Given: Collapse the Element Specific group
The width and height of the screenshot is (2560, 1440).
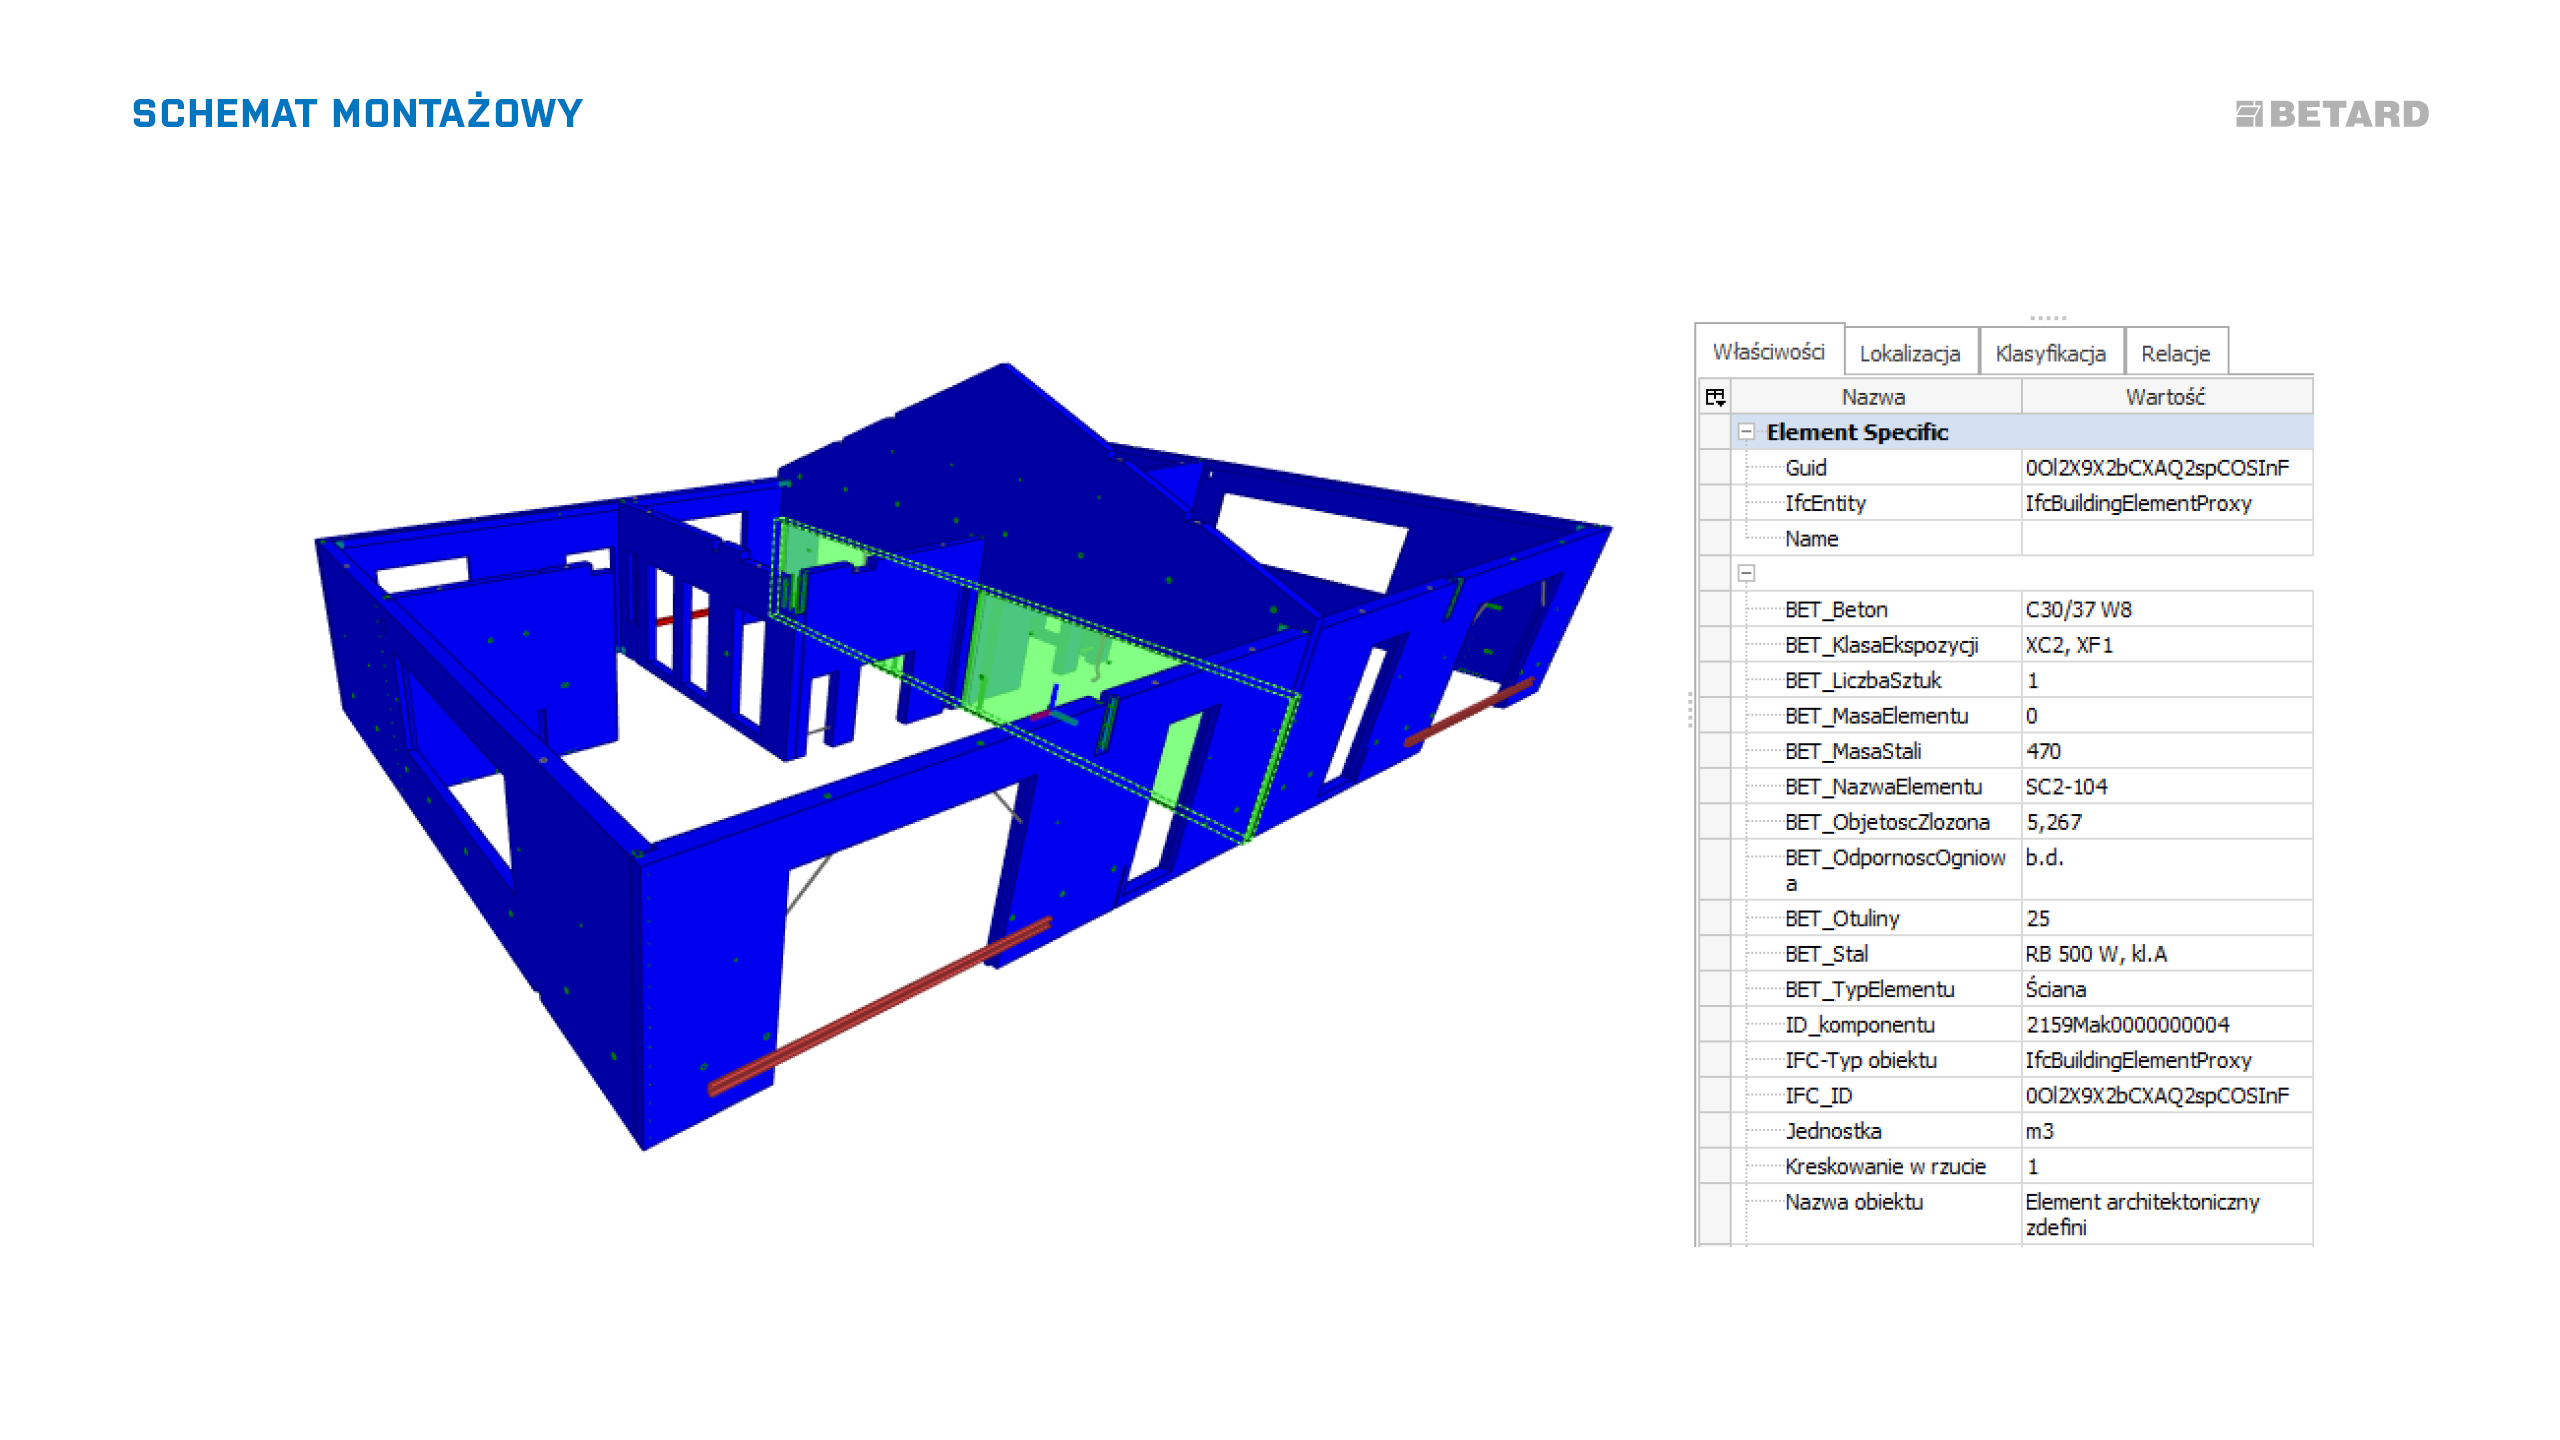Looking at the screenshot, I should 1746,432.
